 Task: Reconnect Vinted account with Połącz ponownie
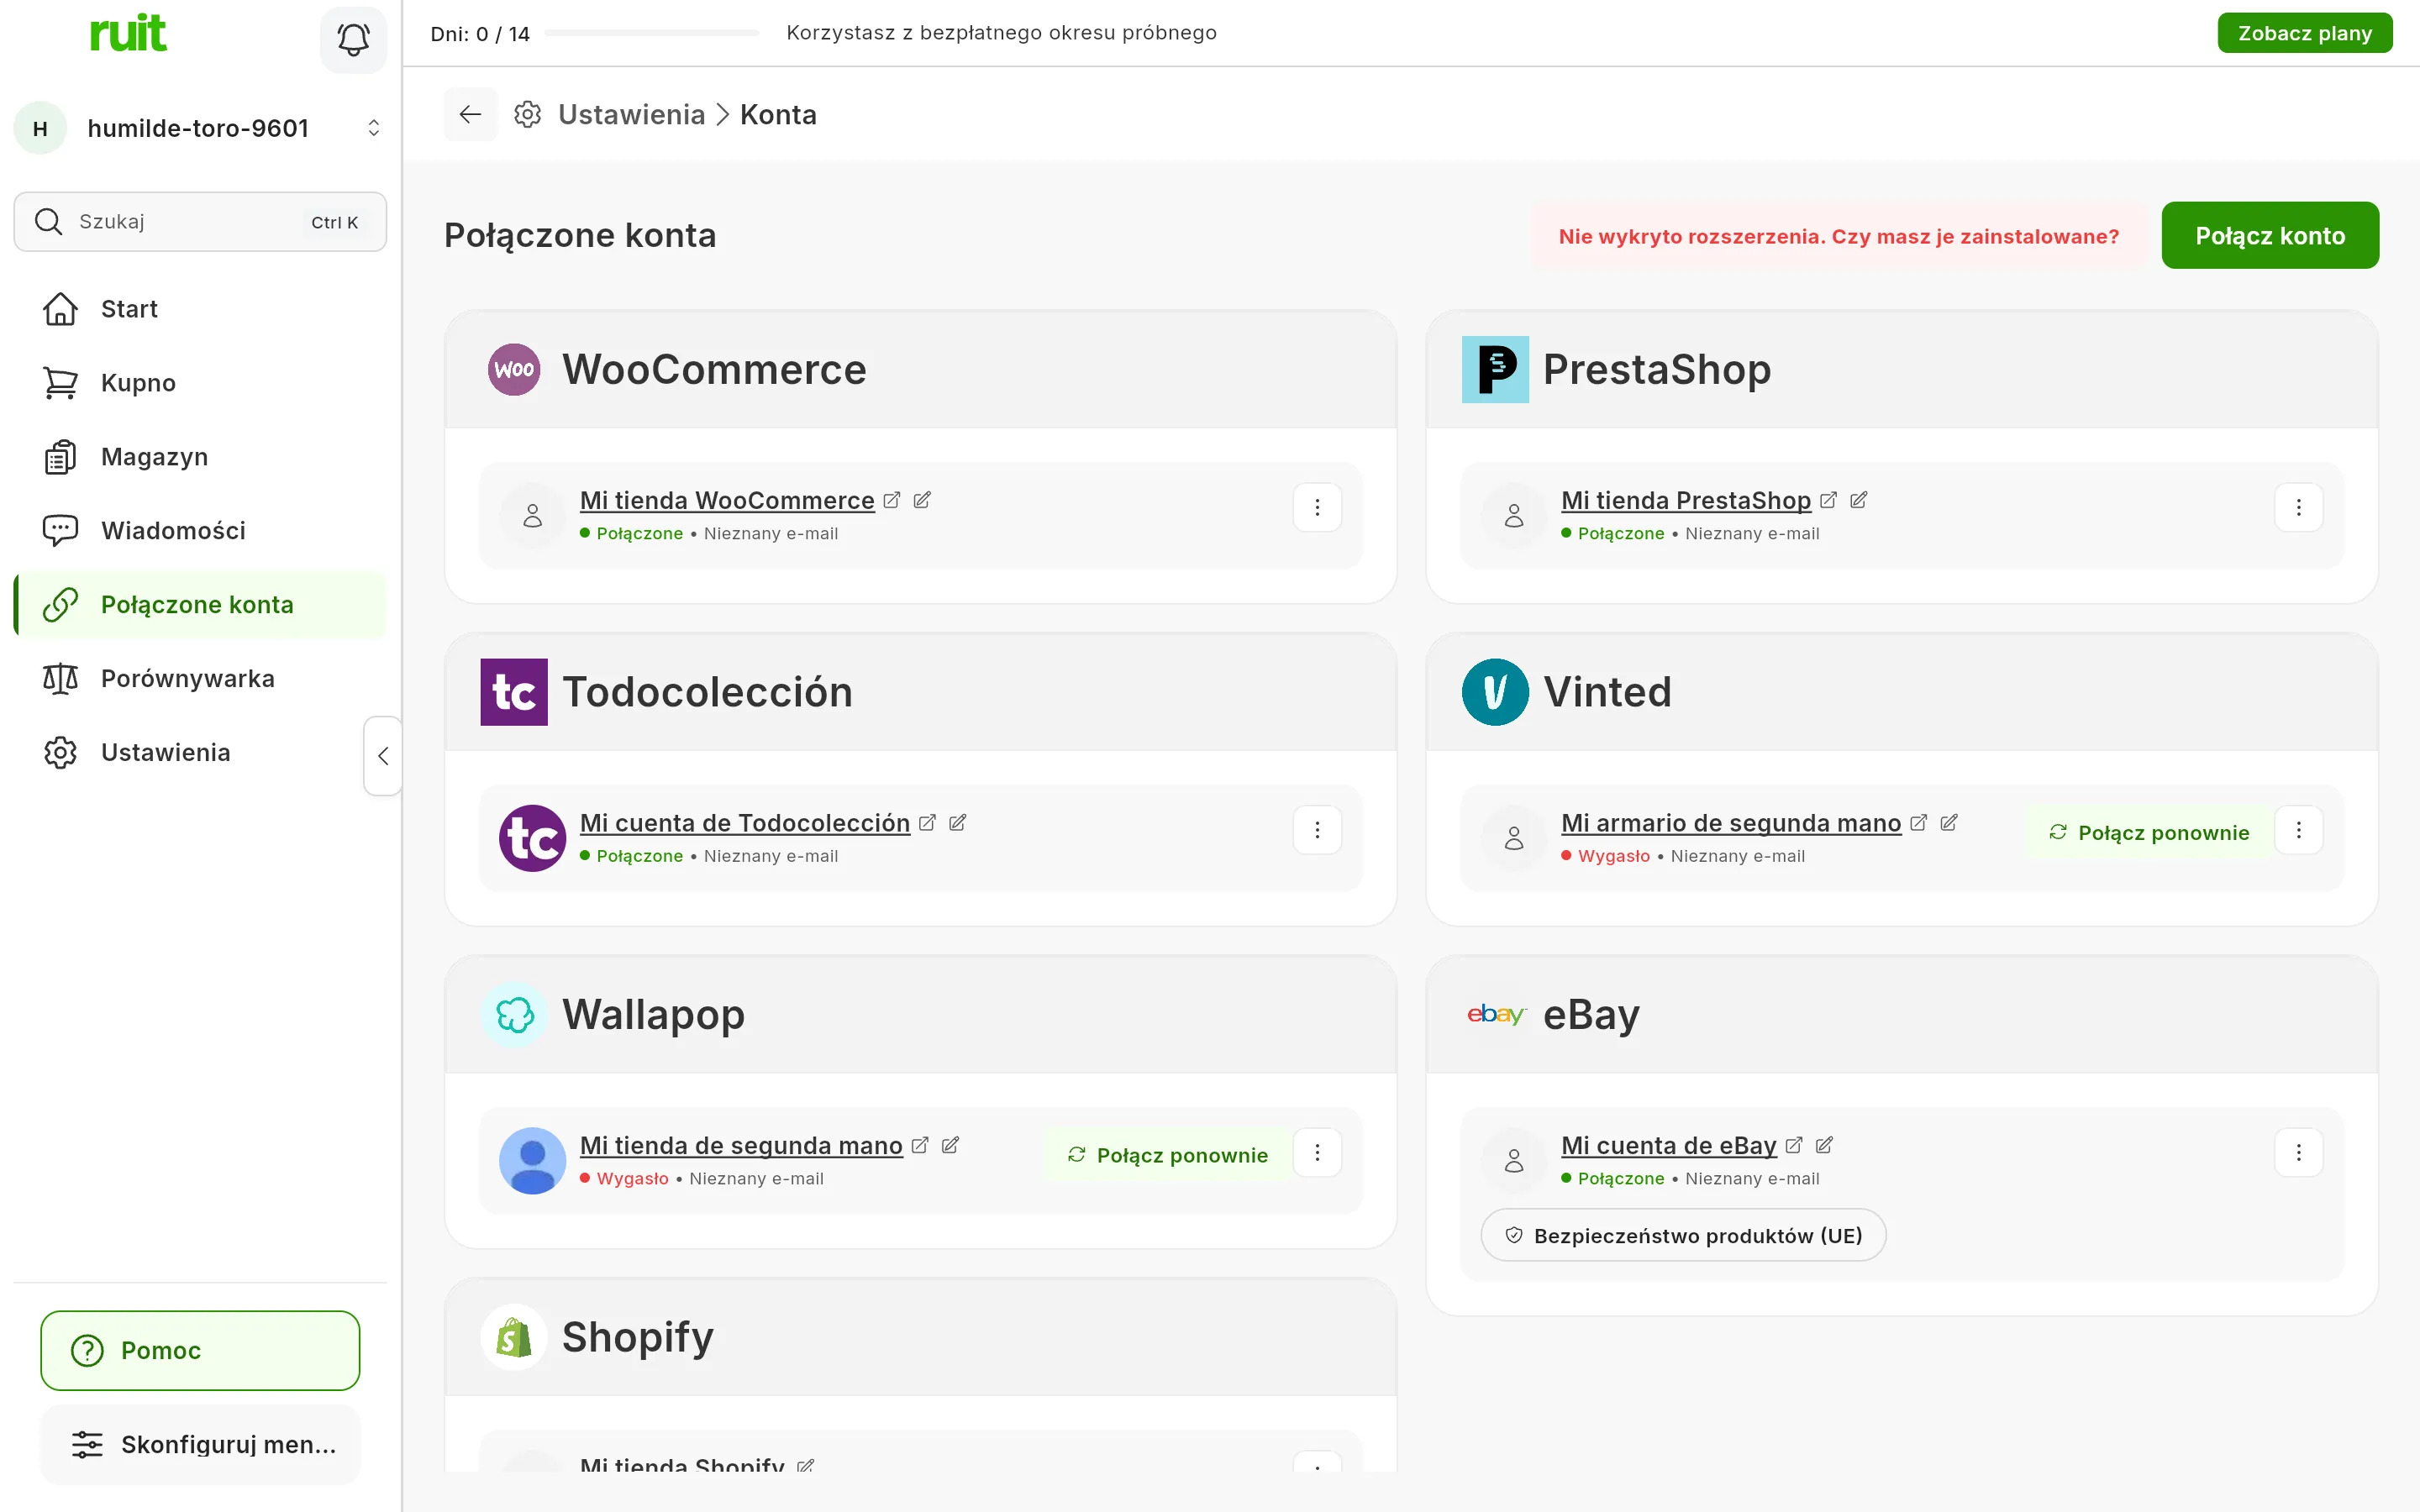pyautogui.click(x=2148, y=832)
